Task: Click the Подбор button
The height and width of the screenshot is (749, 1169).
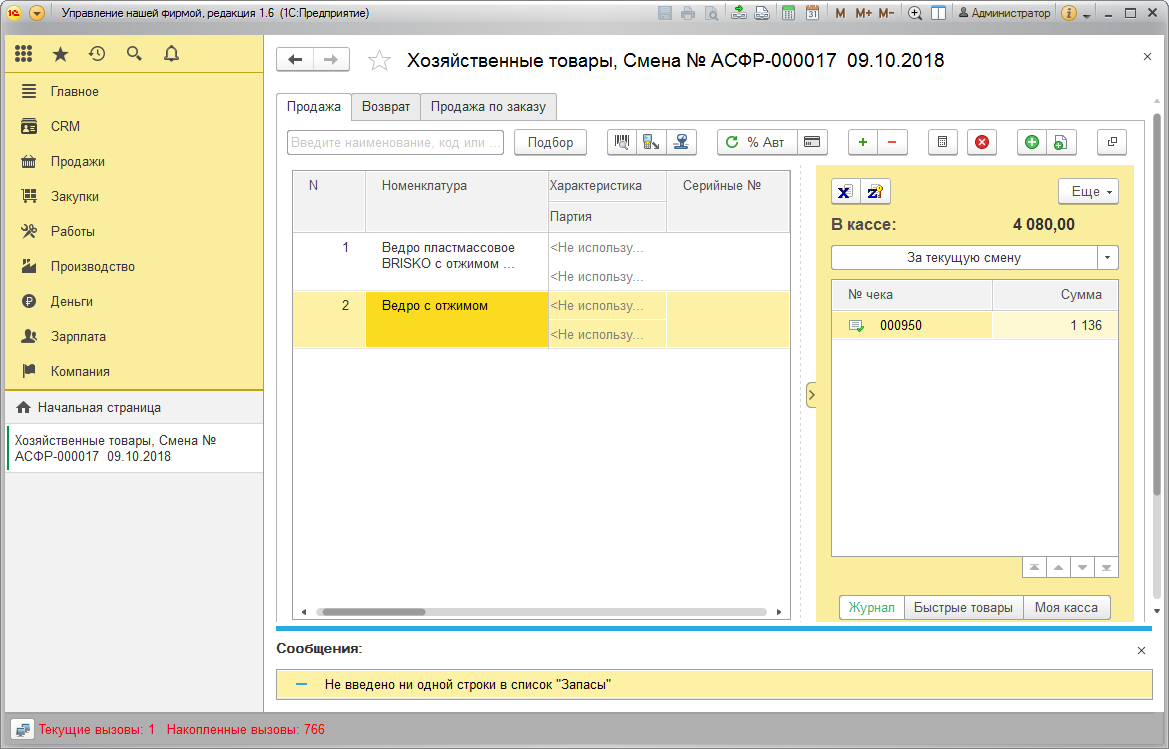Action: point(550,142)
